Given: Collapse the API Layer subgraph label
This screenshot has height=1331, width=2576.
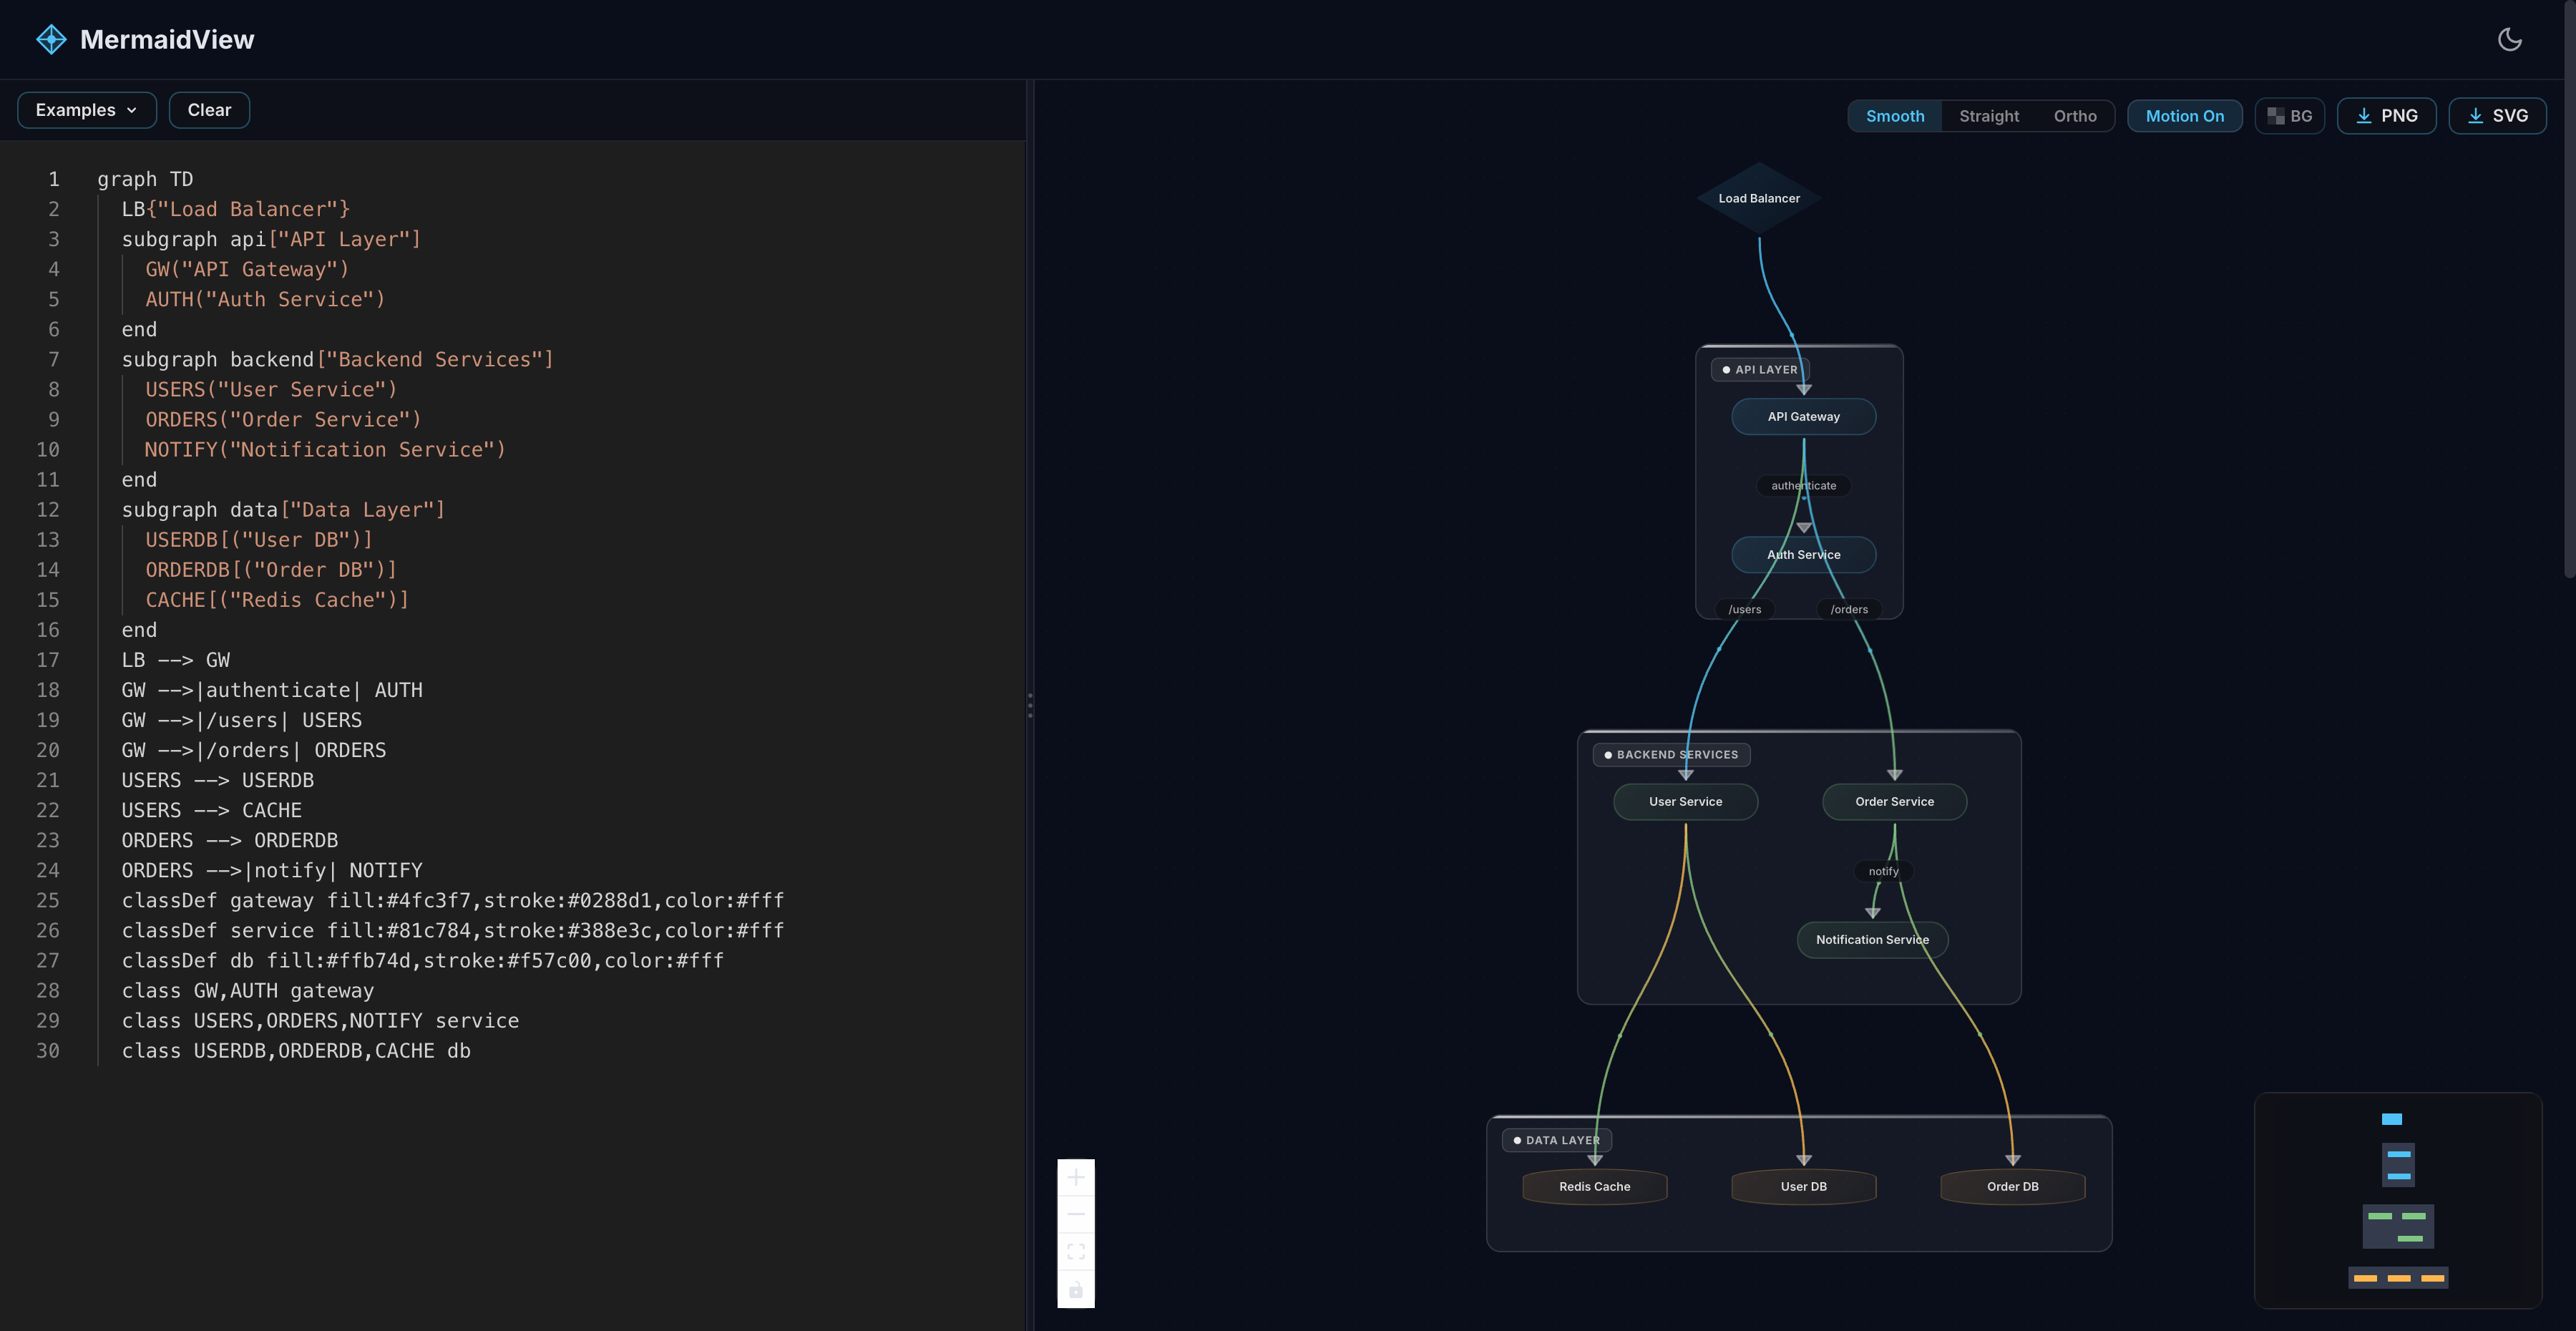Looking at the screenshot, I should click(1759, 370).
